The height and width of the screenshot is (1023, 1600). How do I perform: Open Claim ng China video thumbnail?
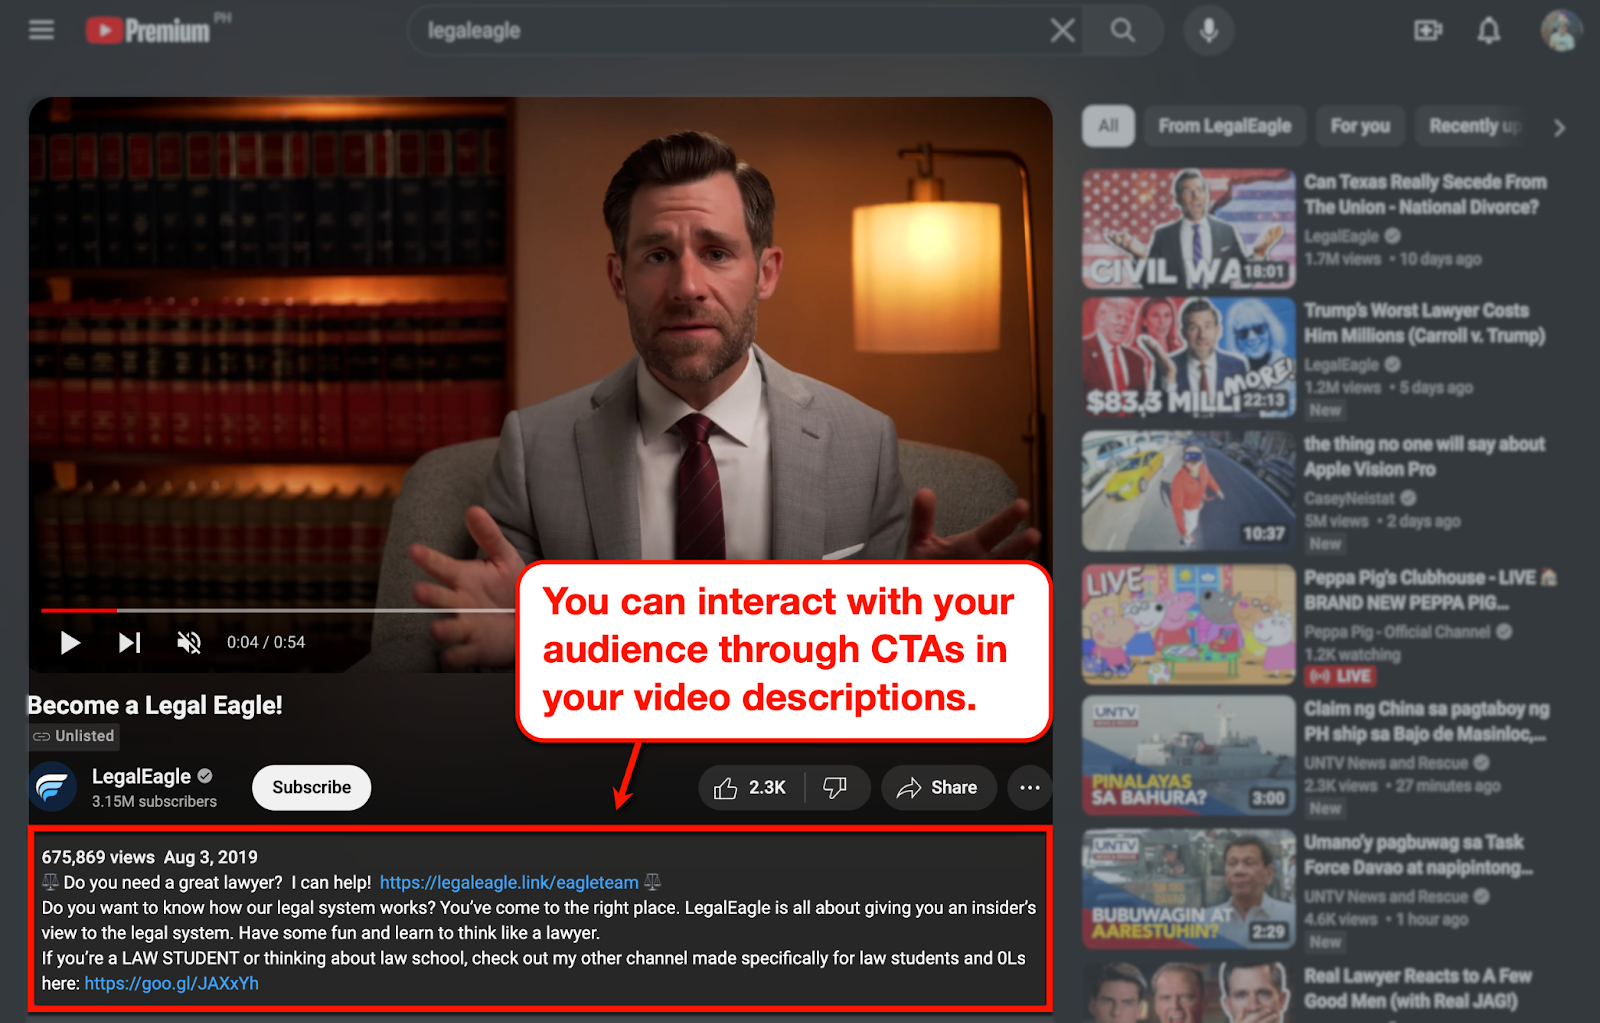(x=1189, y=756)
